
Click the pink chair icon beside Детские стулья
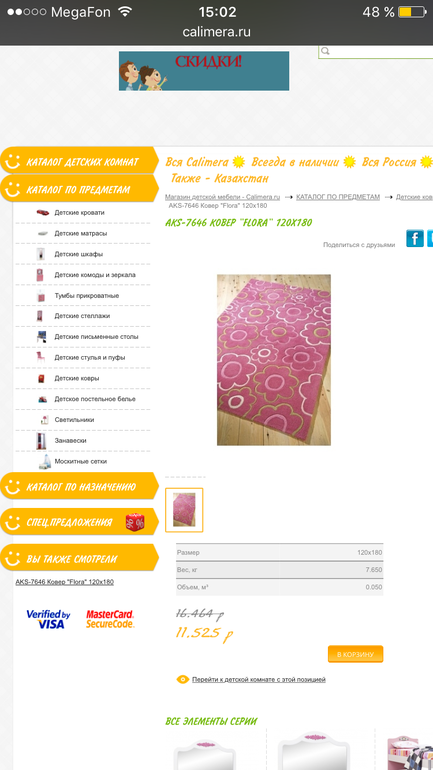pos(40,358)
